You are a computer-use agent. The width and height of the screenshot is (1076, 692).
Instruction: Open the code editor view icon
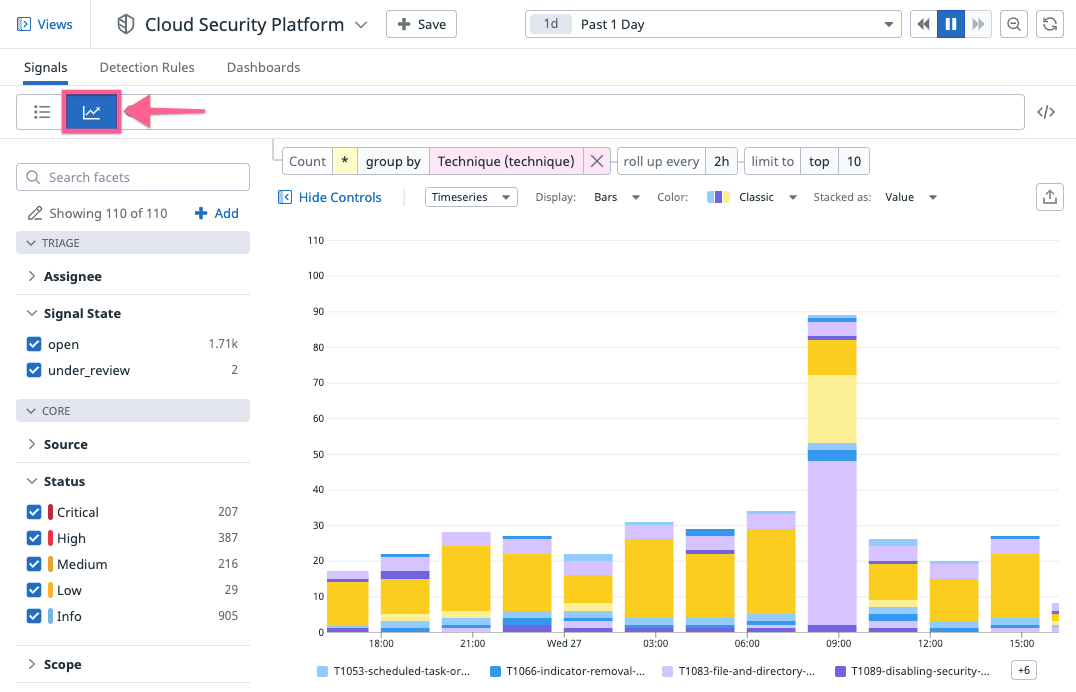pos(1046,112)
